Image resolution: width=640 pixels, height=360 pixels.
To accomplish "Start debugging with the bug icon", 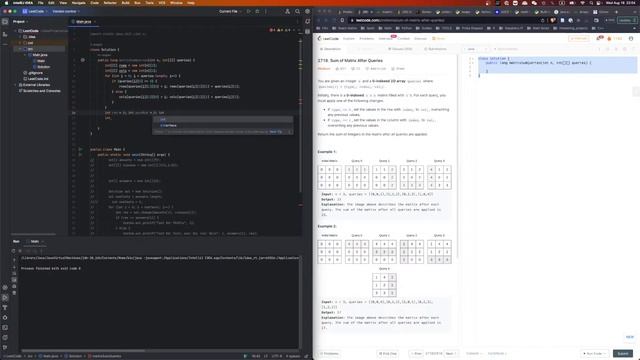I will point(257,11).
